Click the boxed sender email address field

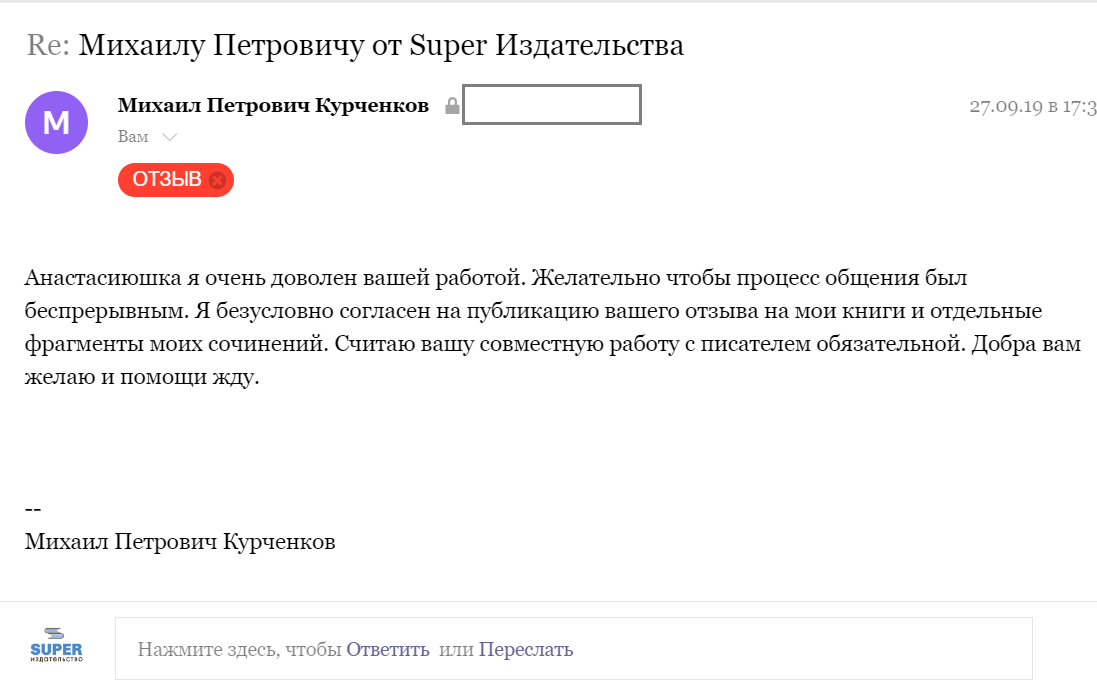coord(551,105)
